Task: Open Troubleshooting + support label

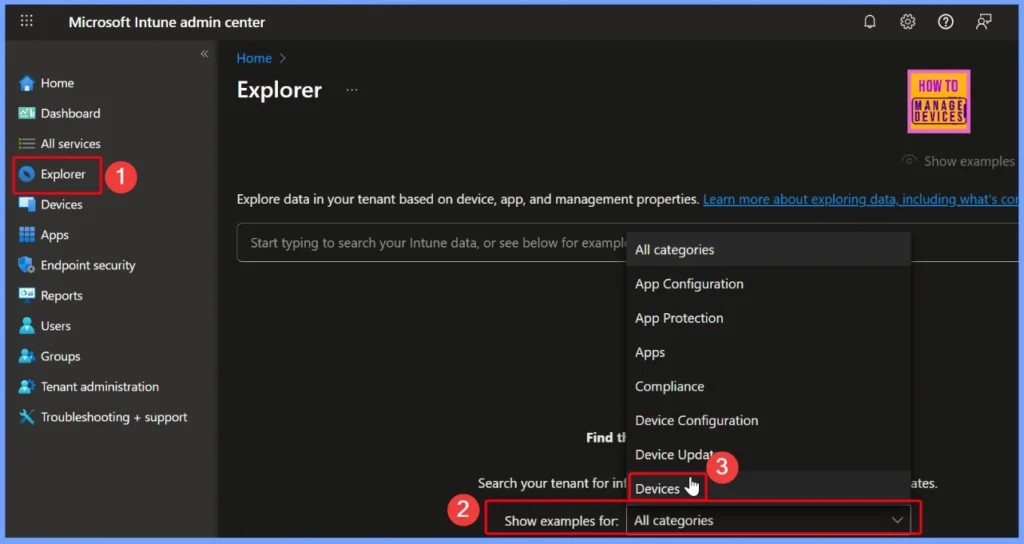Action: (x=114, y=417)
